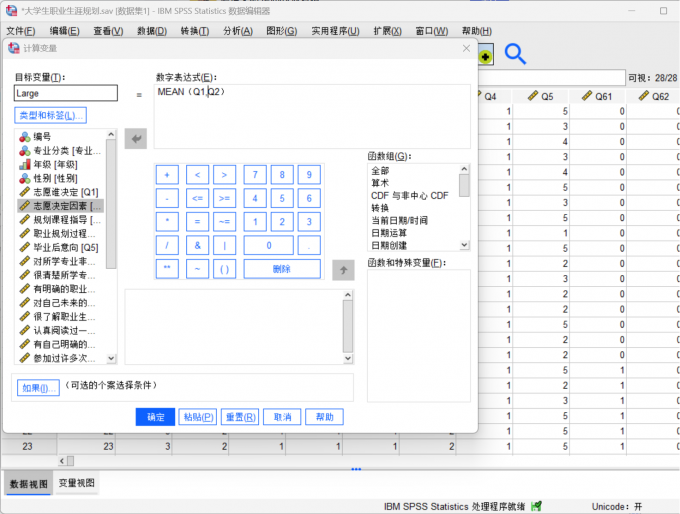
Task: Select the 志愿谁决定 [Q1] variable
Action: click(60, 192)
